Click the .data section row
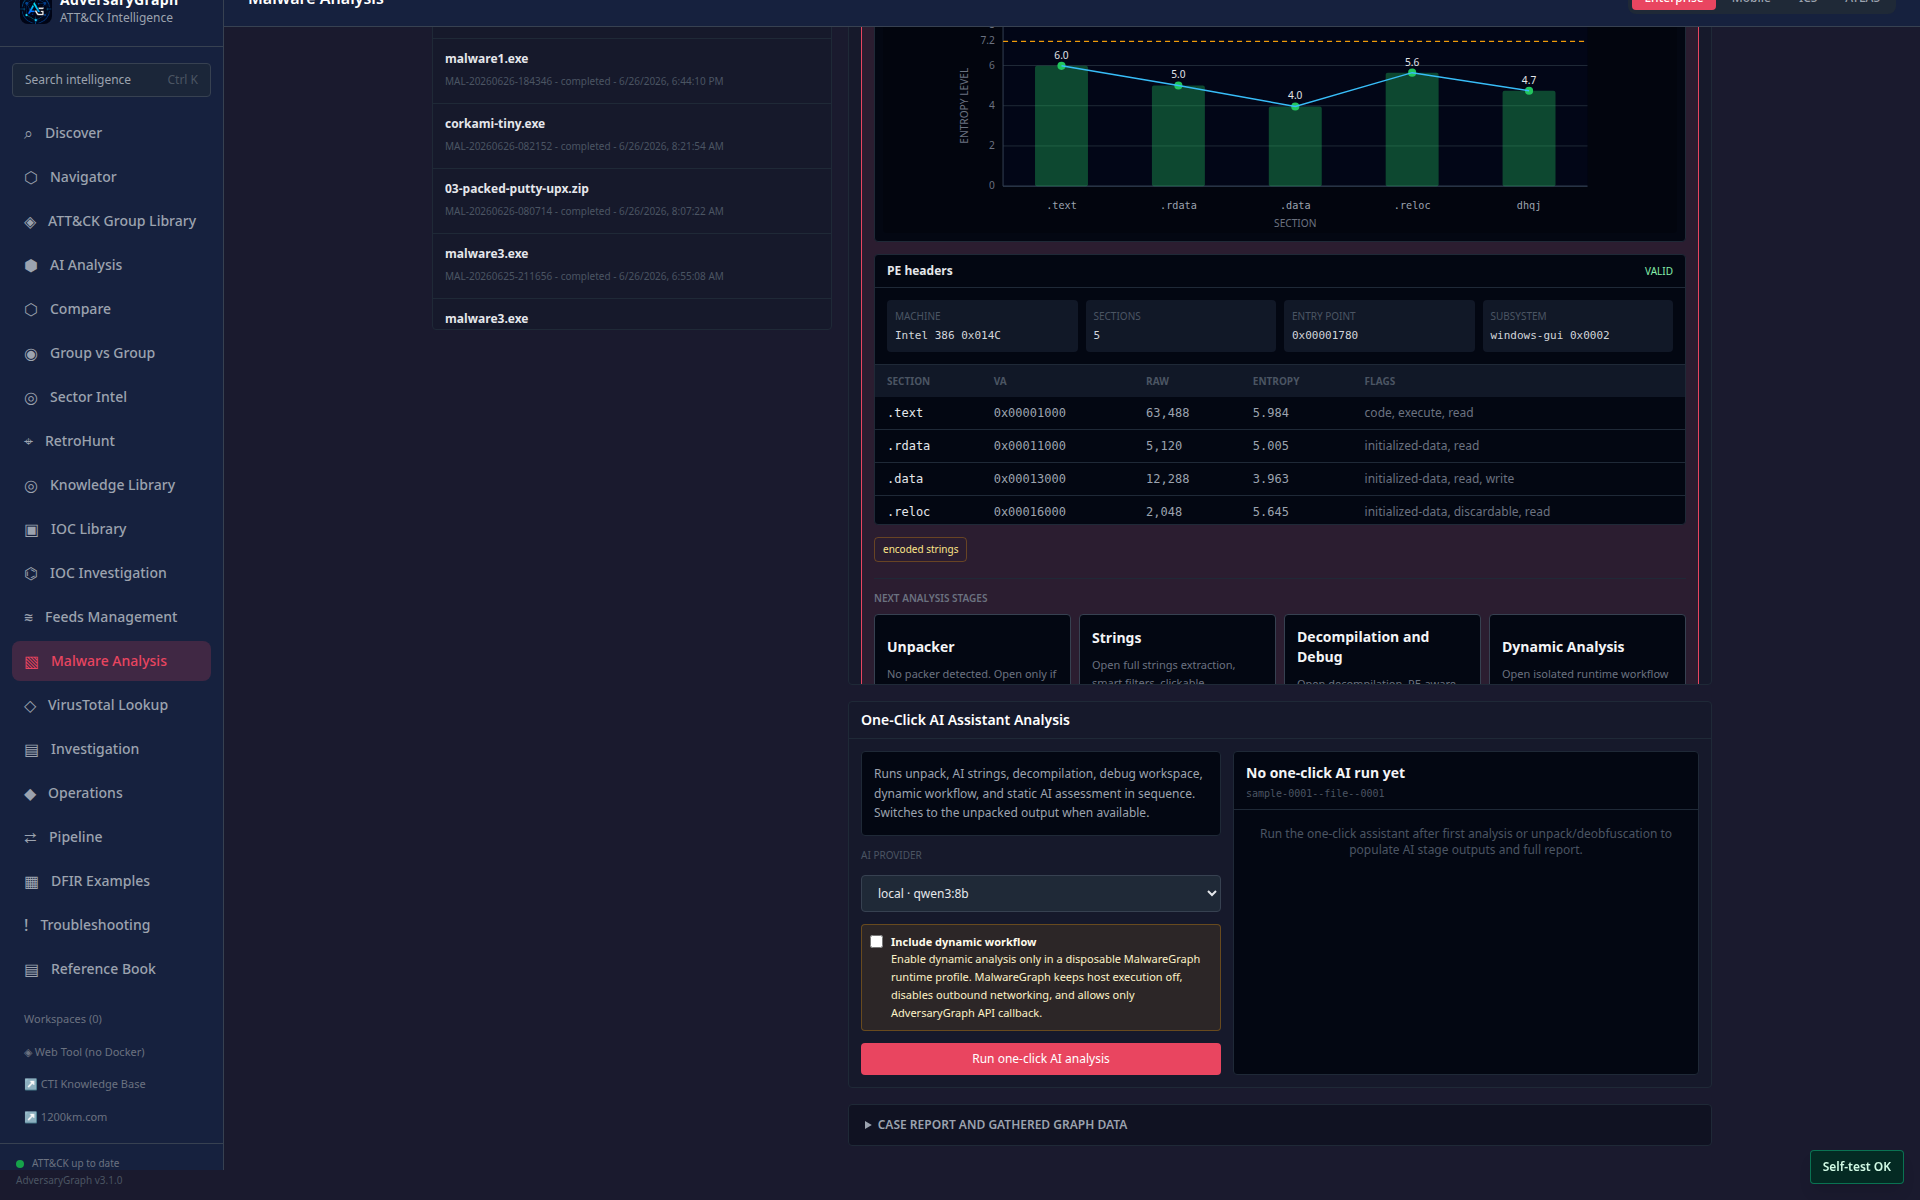The height and width of the screenshot is (1200, 1920). pos(1279,479)
